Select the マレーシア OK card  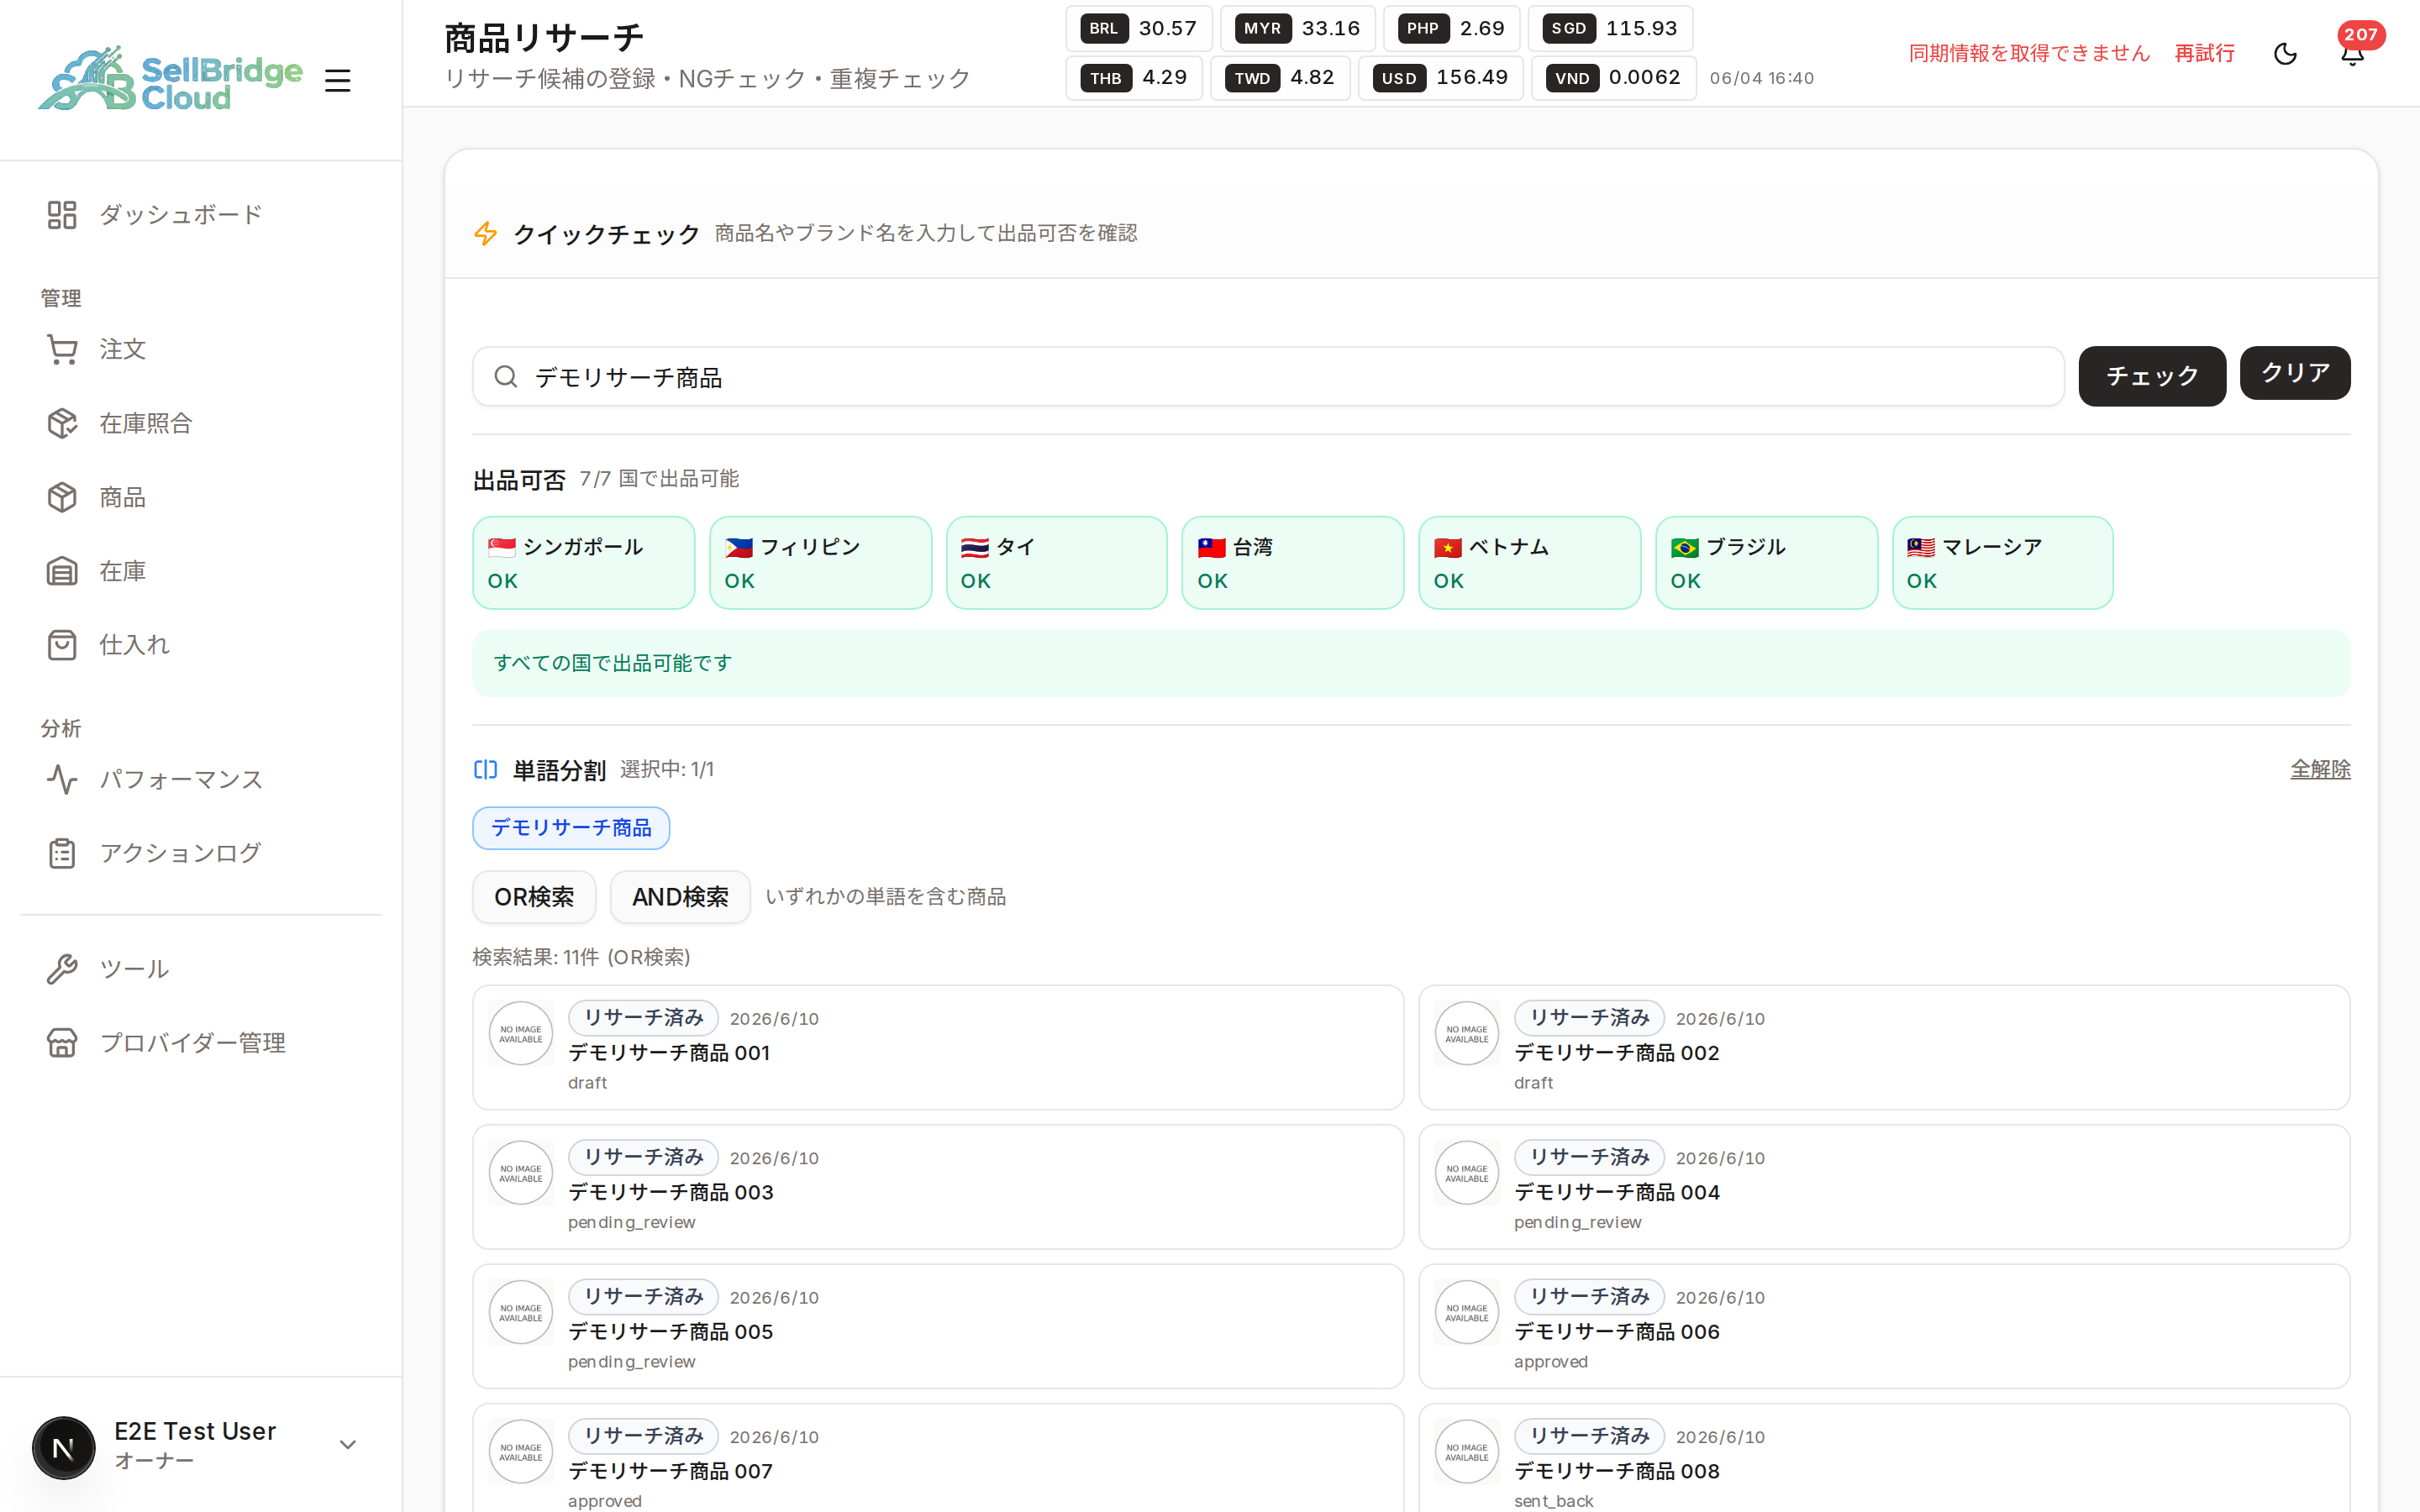[x=2003, y=563]
